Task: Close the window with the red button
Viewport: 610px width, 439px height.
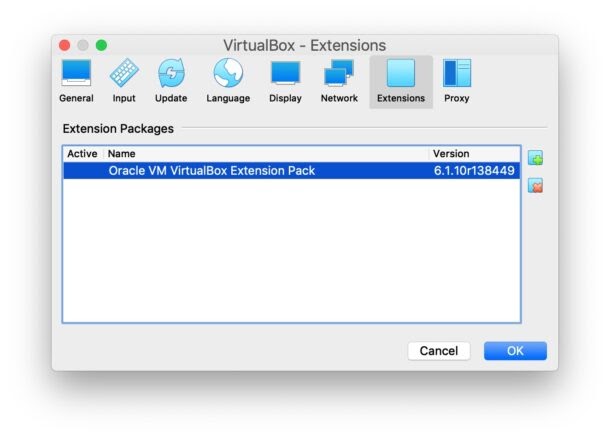Action: click(65, 46)
